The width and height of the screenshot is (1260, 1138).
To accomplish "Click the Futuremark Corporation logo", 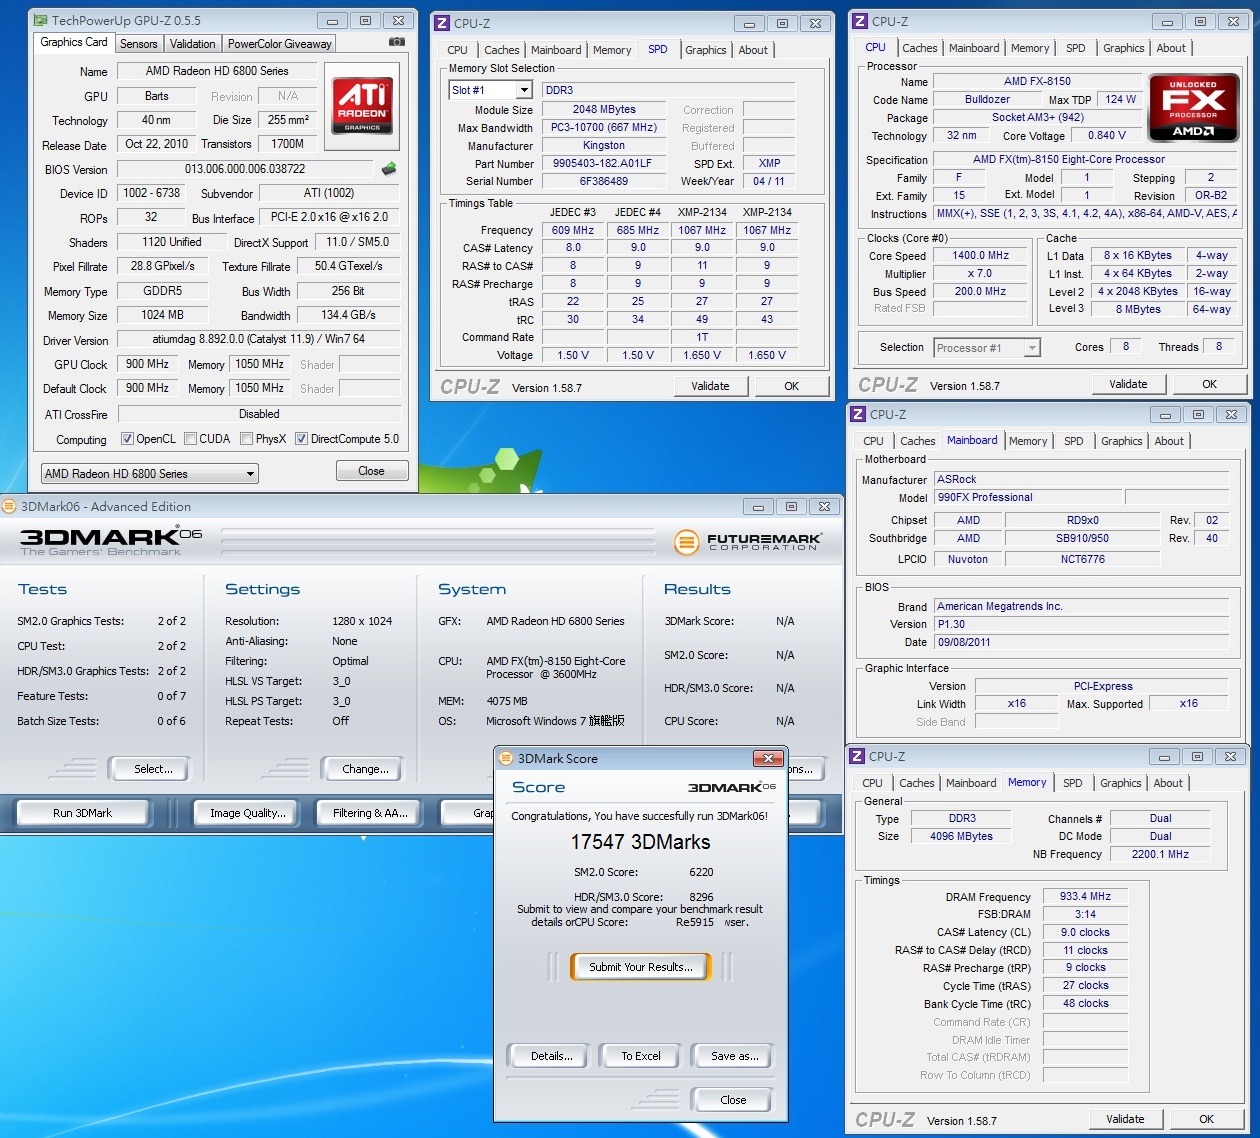I will pyautogui.click(x=748, y=542).
